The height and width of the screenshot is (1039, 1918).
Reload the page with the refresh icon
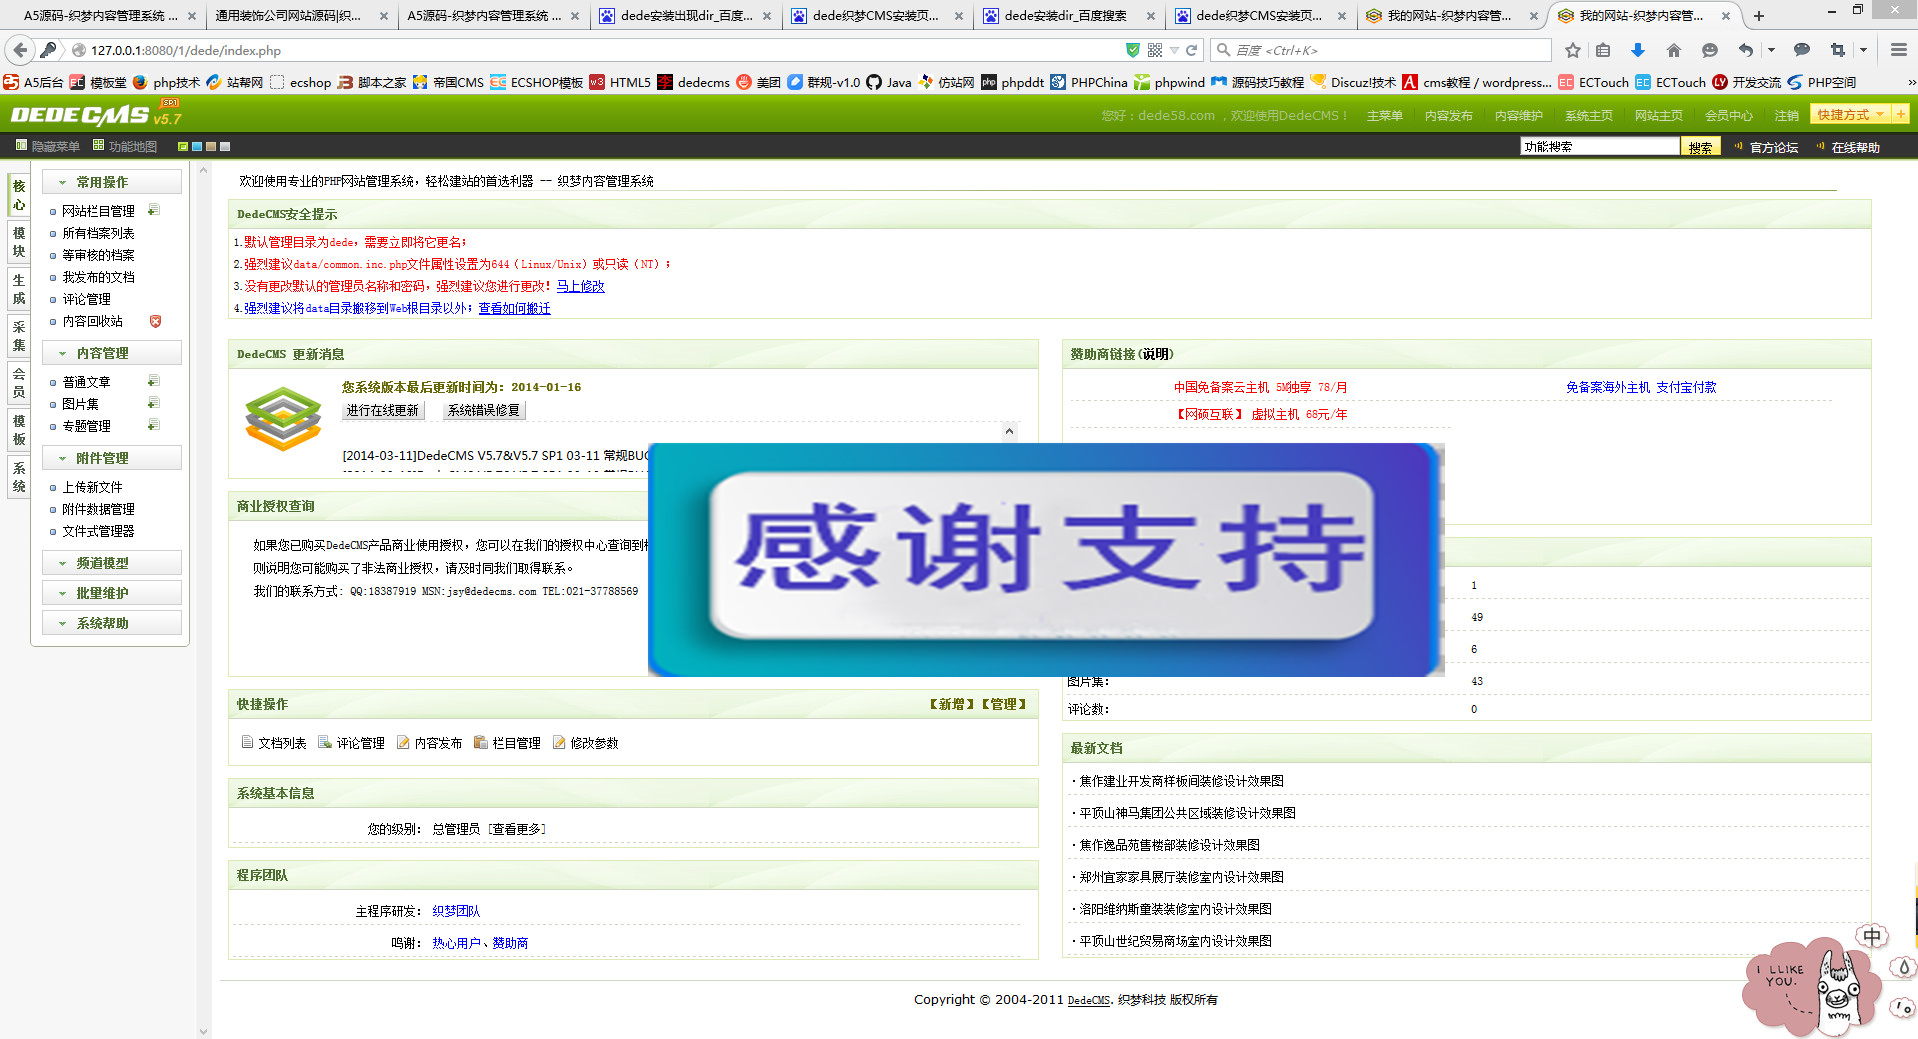pyautogui.click(x=1192, y=50)
